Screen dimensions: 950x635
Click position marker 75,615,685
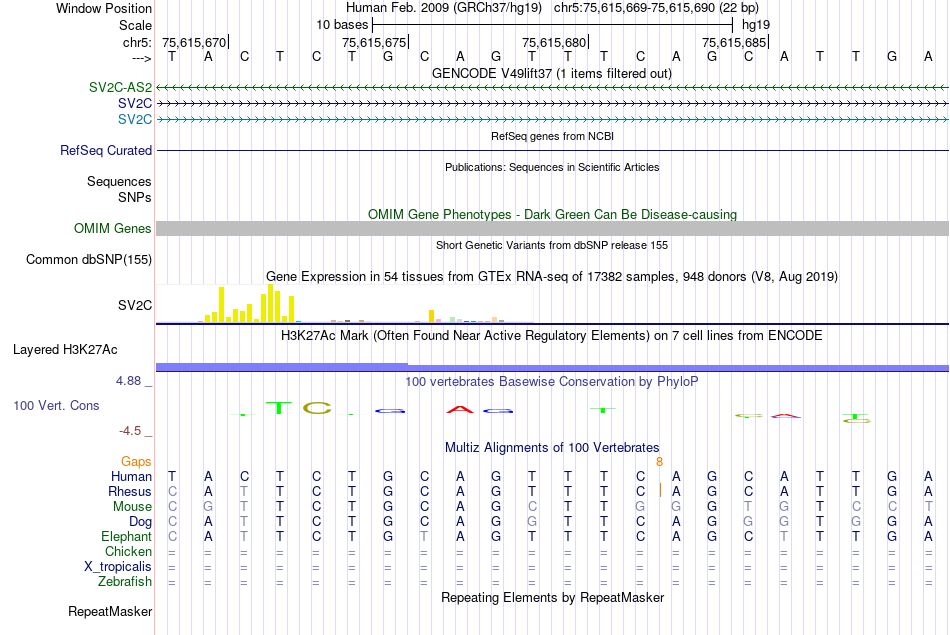[x=734, y=42]
